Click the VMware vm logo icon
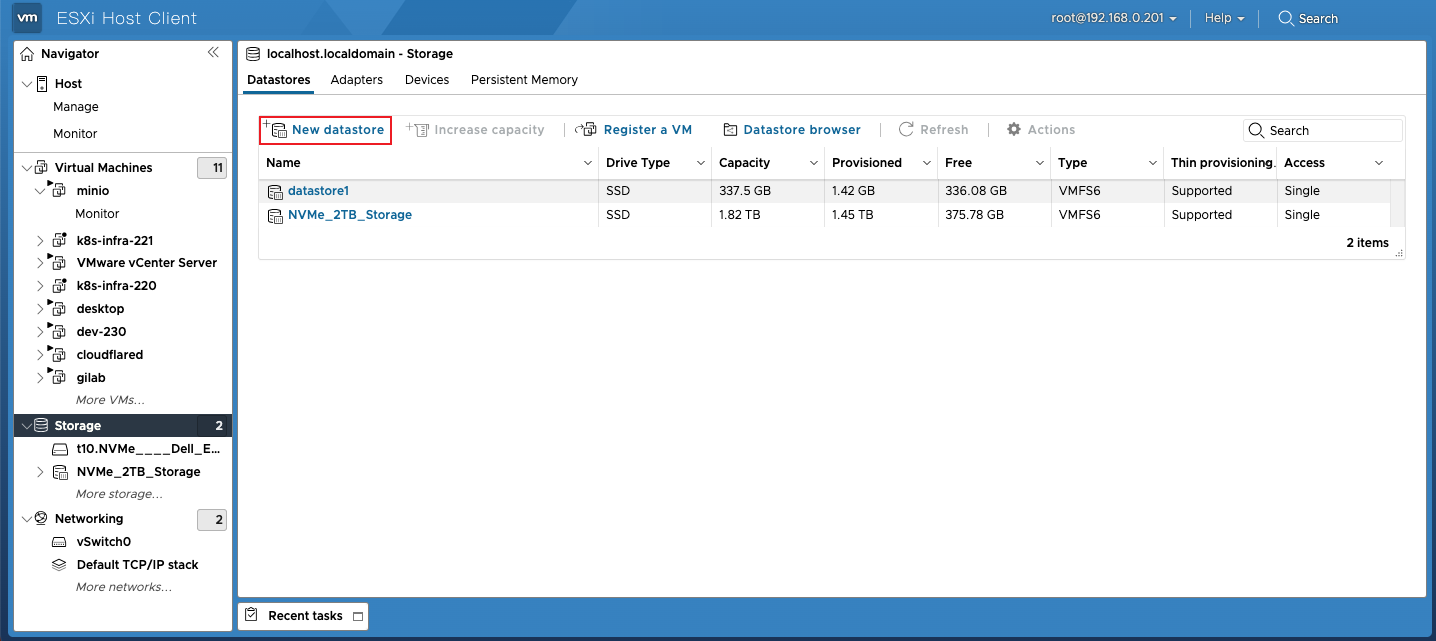This screenshot has width=1436, height=641. [x=28, y=17]
